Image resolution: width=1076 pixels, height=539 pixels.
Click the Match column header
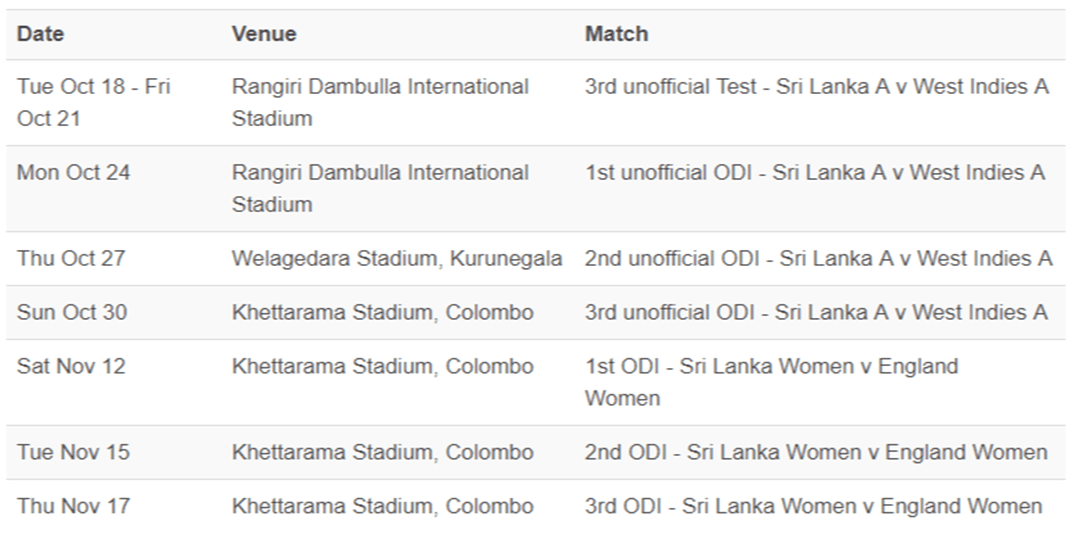coord(616,34)
